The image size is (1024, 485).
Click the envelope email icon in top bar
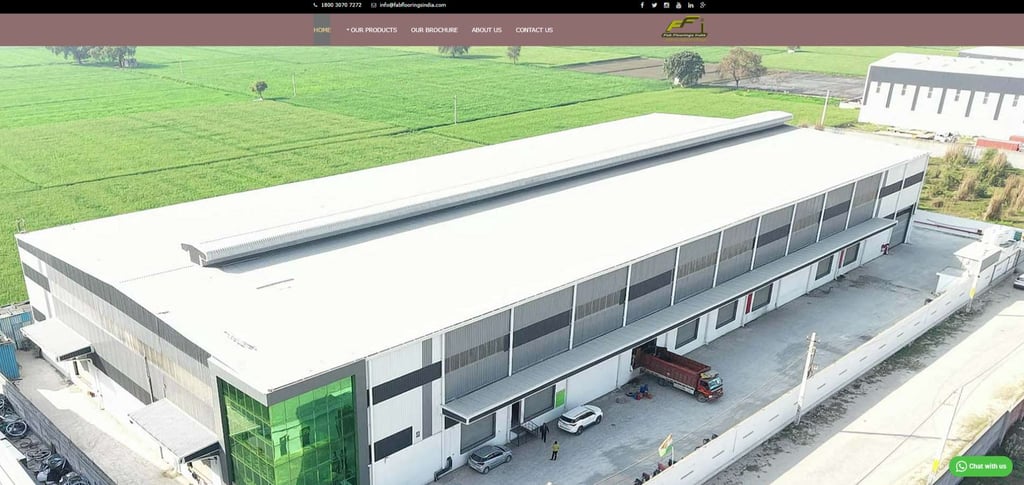[x=374, y=5]
